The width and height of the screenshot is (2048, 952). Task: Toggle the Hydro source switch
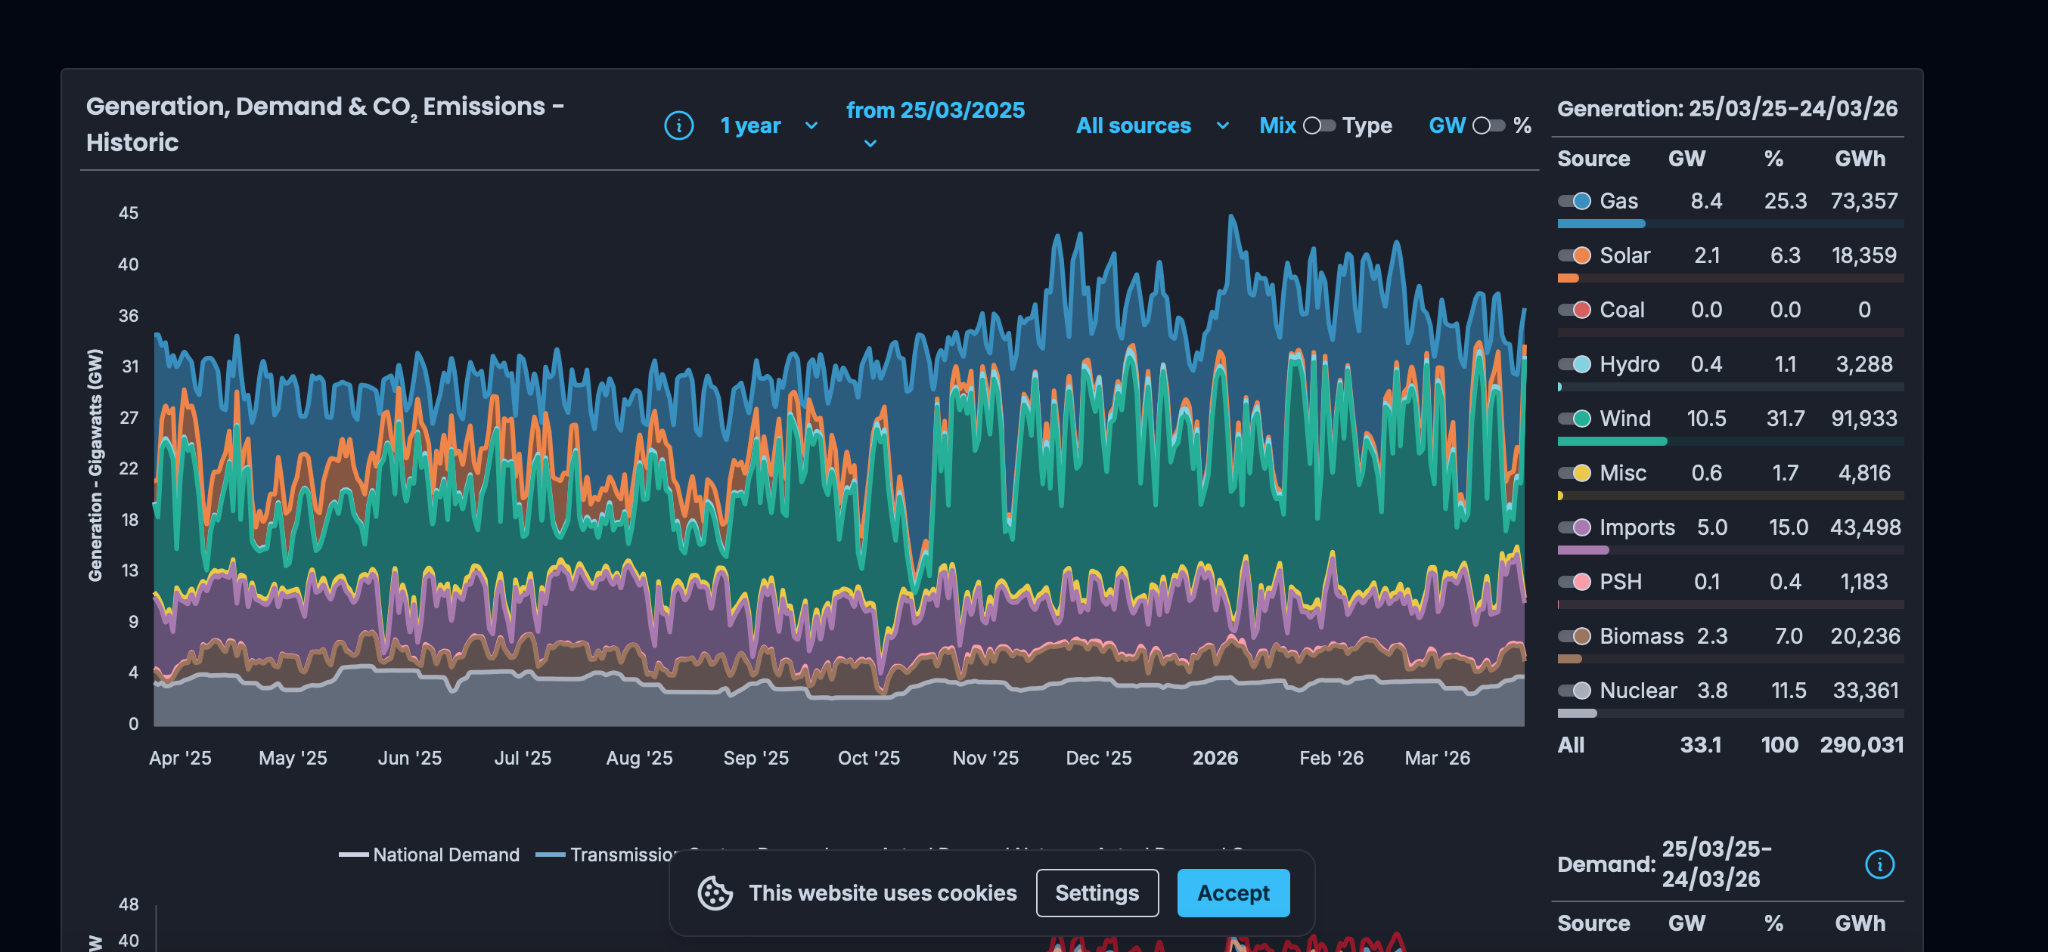1574,365
